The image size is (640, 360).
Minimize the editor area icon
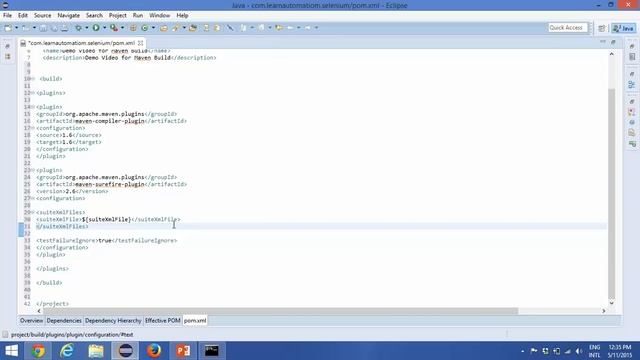click(603, 42)
